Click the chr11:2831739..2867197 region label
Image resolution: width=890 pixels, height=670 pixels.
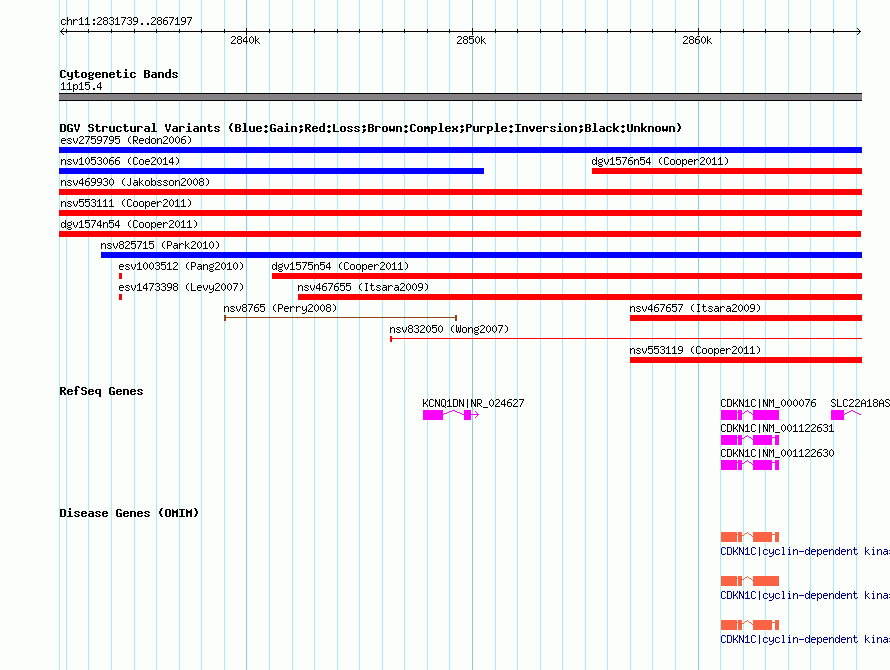[127, 21]
